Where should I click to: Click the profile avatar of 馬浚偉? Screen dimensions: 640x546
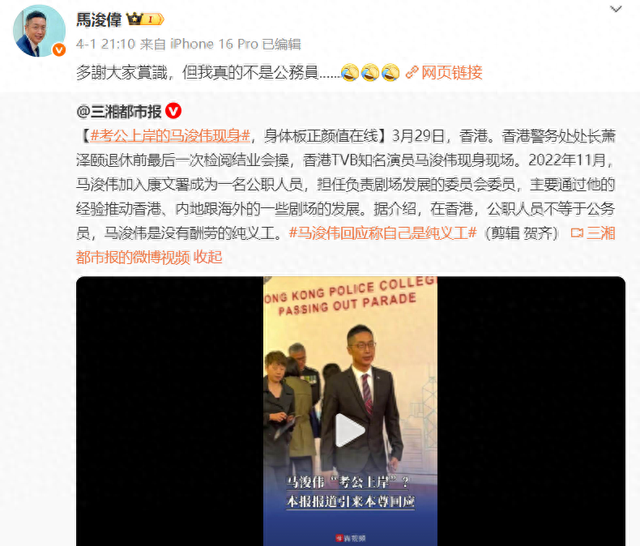39,31
